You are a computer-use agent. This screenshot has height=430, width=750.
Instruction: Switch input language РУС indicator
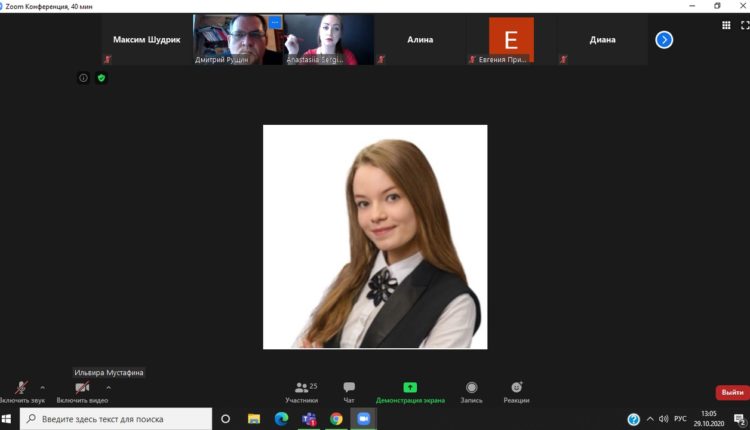[680, 419]
